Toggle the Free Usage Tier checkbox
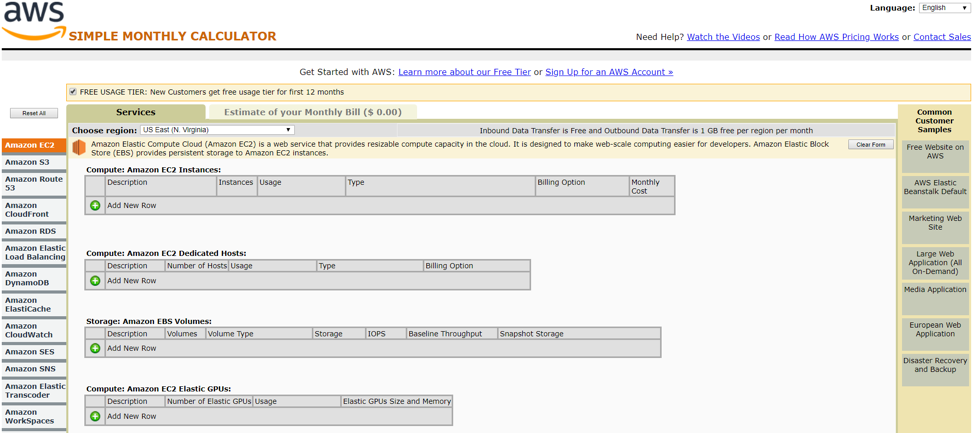Screen dimensions: 974x433 [73, 92]
